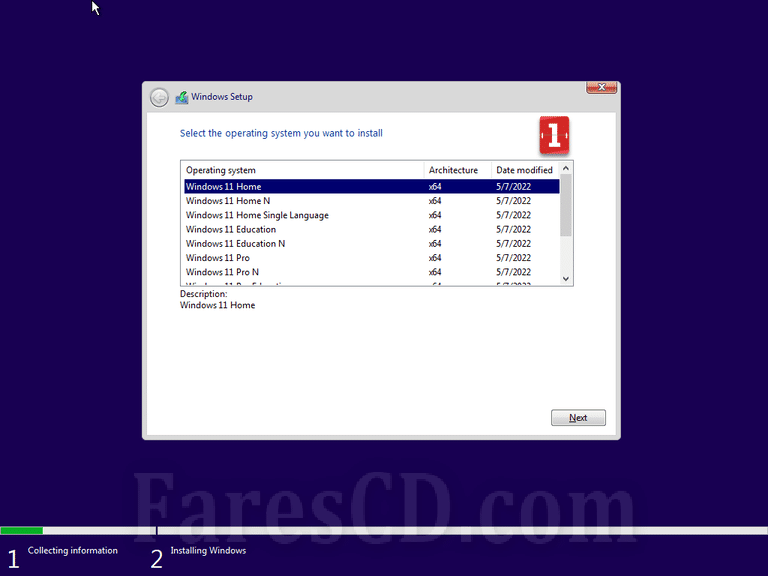
Task: Click 5/7/2022 date in Education N row
Action: [x=513, y=243]
